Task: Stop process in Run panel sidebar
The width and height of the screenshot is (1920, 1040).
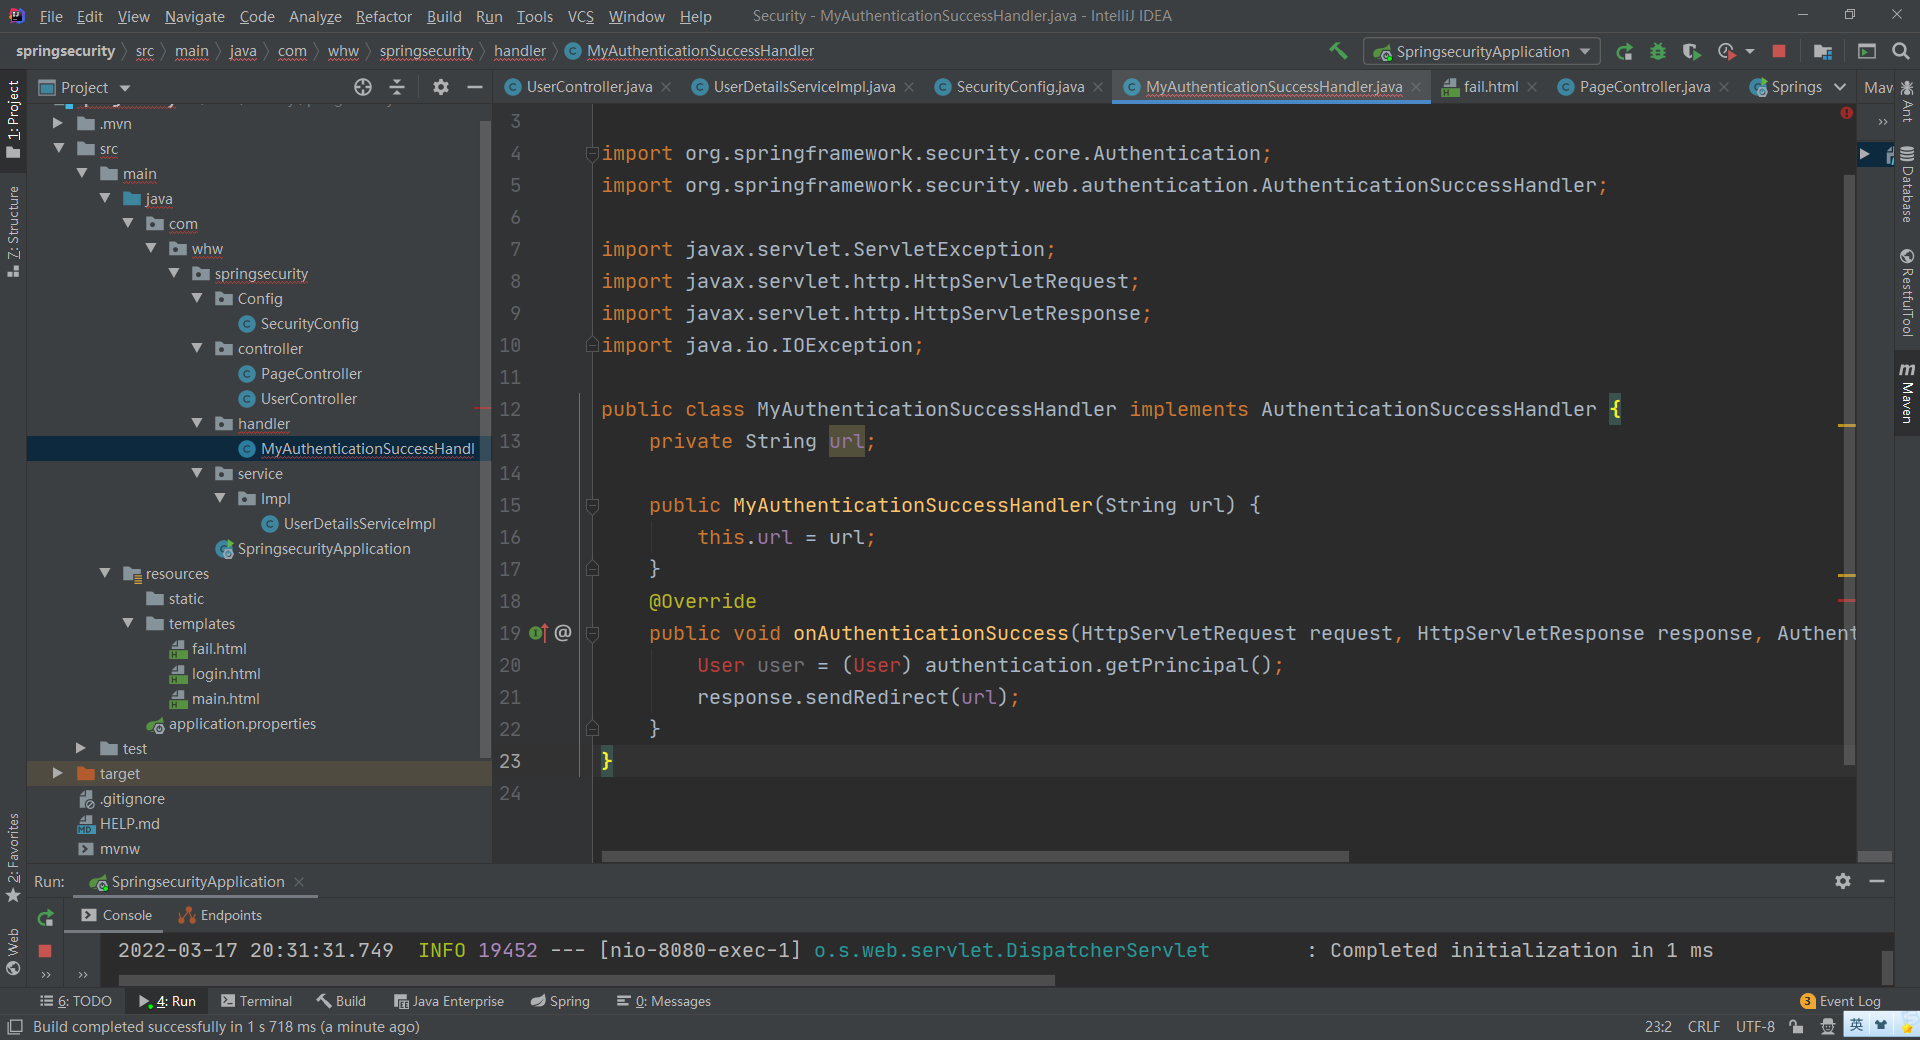Action: (45, 951)
